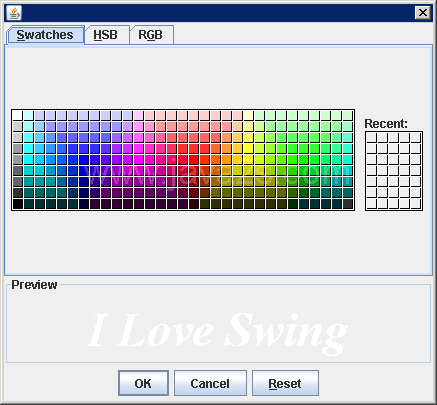
Task: Open the RGB tab
Action: [x=151, y=35]
